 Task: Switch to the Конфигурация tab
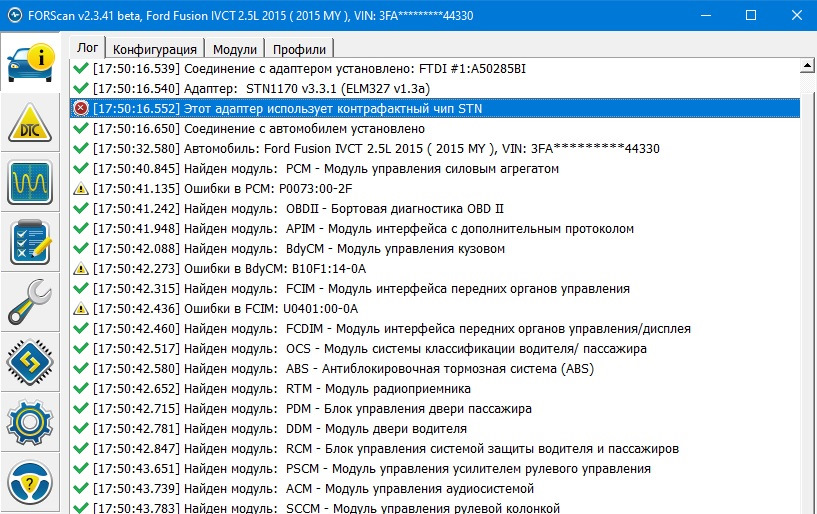(155, 50)
